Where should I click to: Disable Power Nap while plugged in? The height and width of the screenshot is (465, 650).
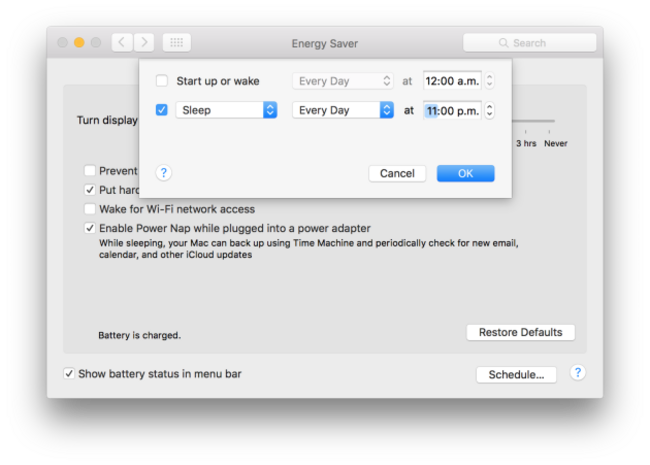90,228
